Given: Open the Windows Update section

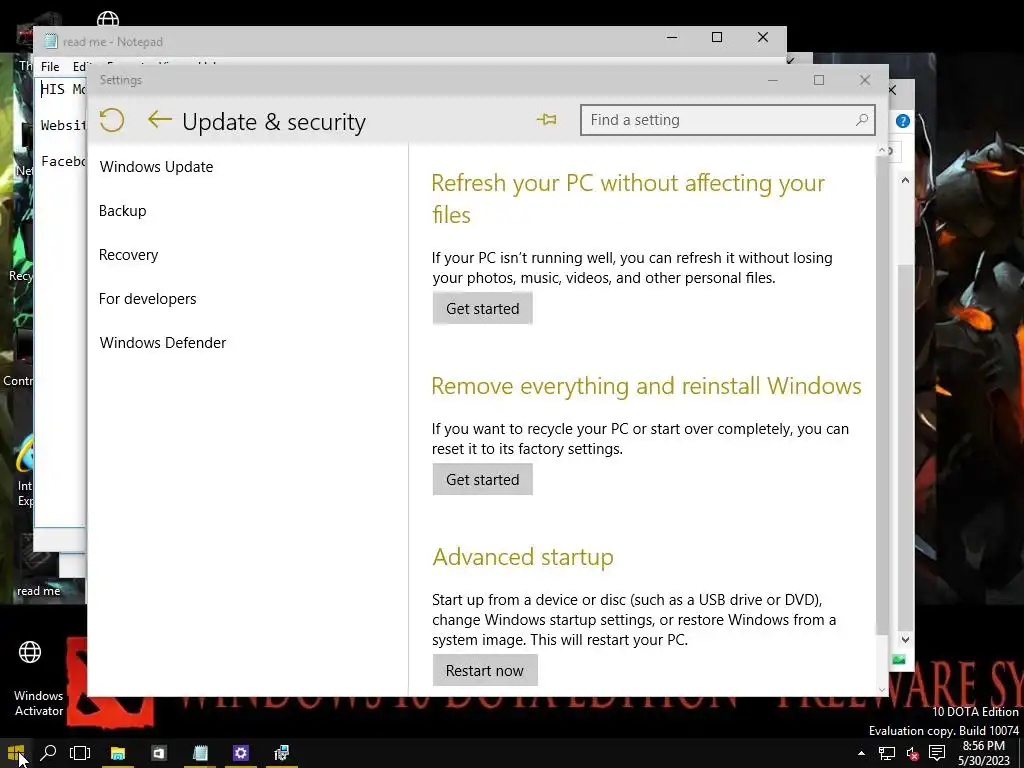Looking at the screenshot, I should [156, 167].
